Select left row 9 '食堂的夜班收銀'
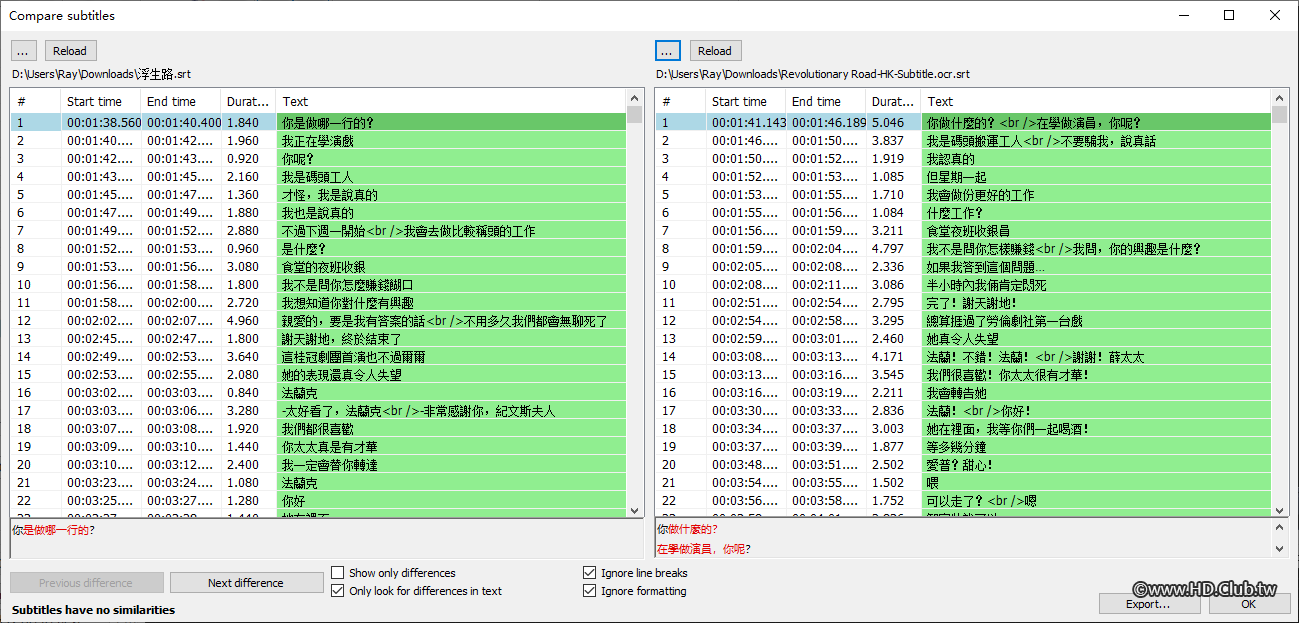The height and width of the screenshot is (623, 1299). click(x=318, y=267)
